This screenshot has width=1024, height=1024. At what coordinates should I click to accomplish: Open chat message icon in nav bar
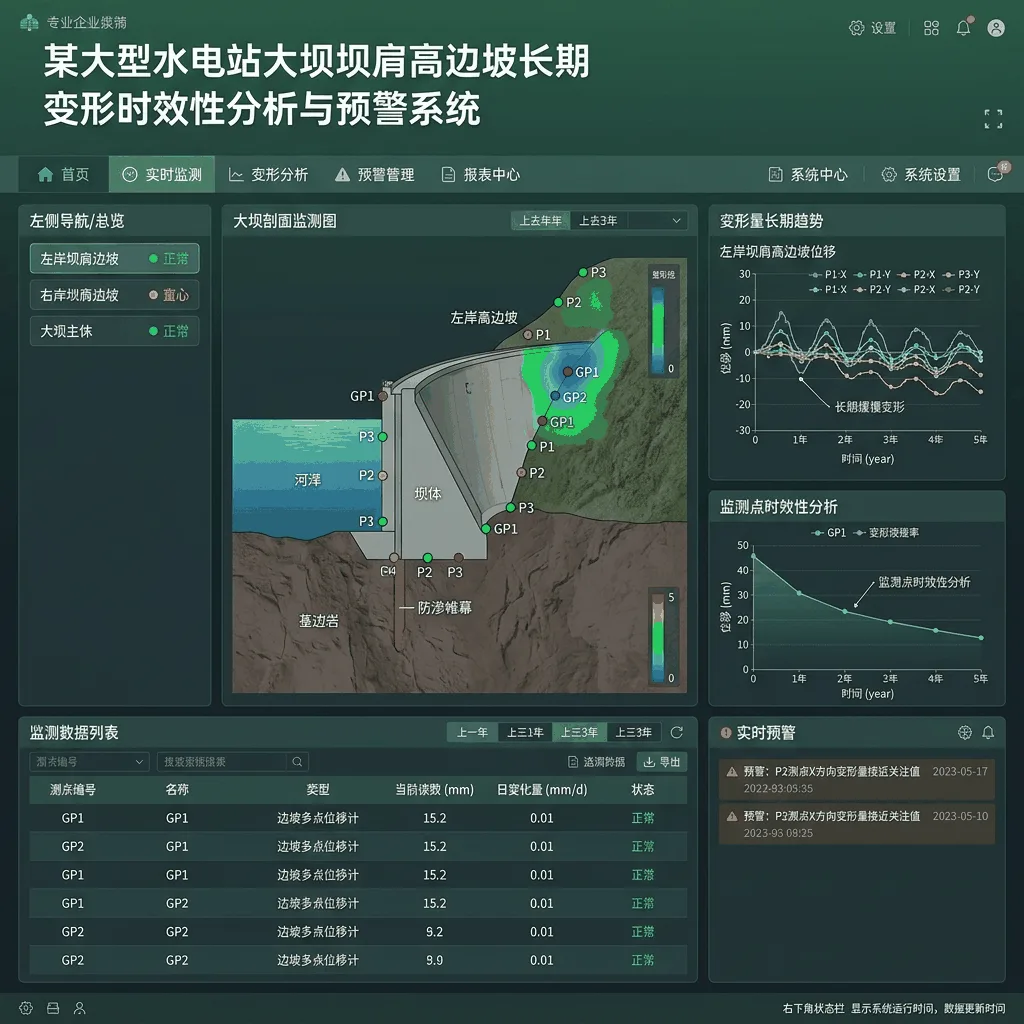pos(996,174)
